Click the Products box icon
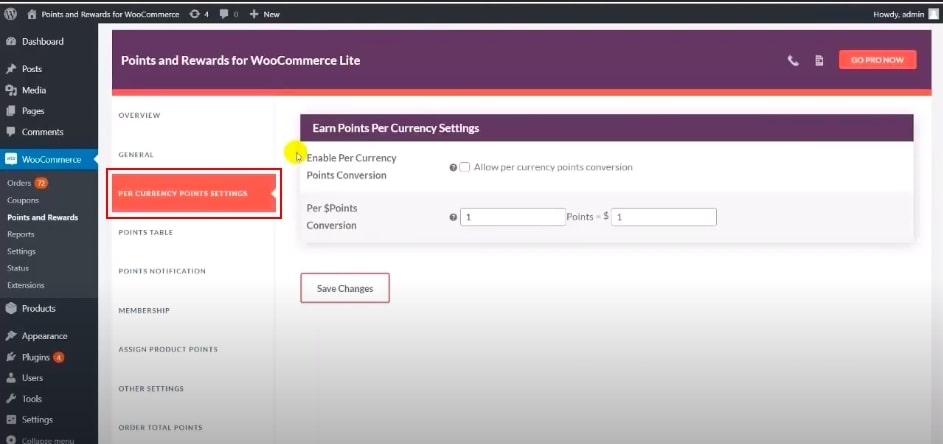 11,309
